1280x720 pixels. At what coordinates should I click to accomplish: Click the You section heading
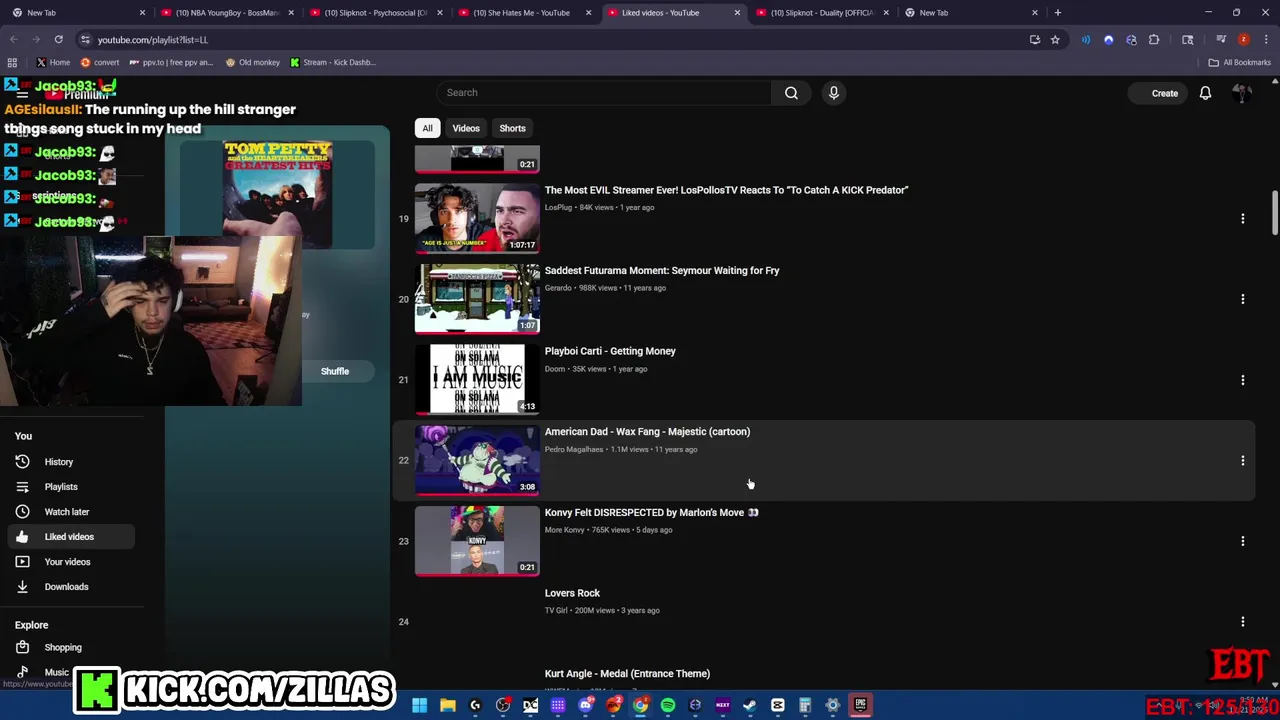[23, 436]
